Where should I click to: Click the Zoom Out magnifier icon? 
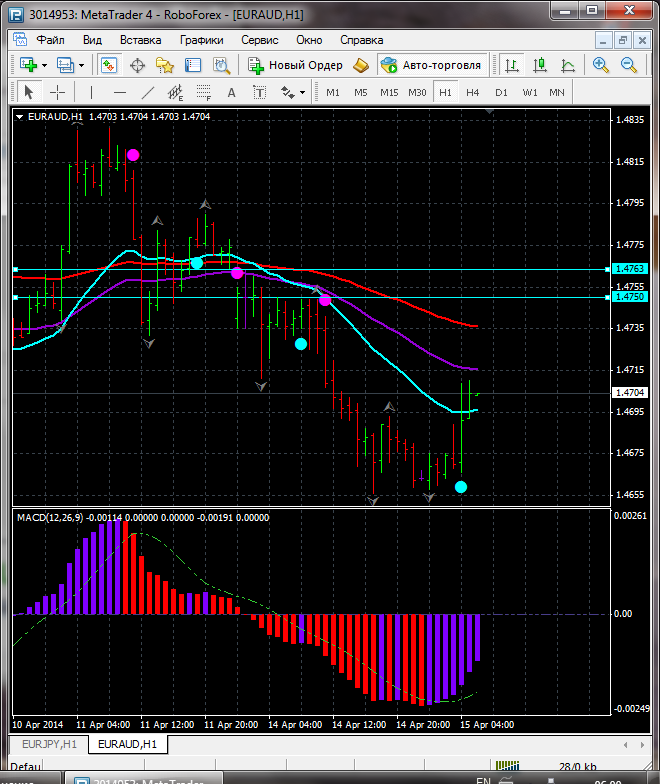[x=629, y=65]
